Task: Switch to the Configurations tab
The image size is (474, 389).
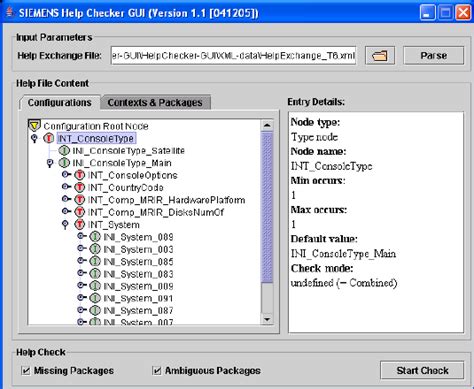Action: [x=60, y=103]
